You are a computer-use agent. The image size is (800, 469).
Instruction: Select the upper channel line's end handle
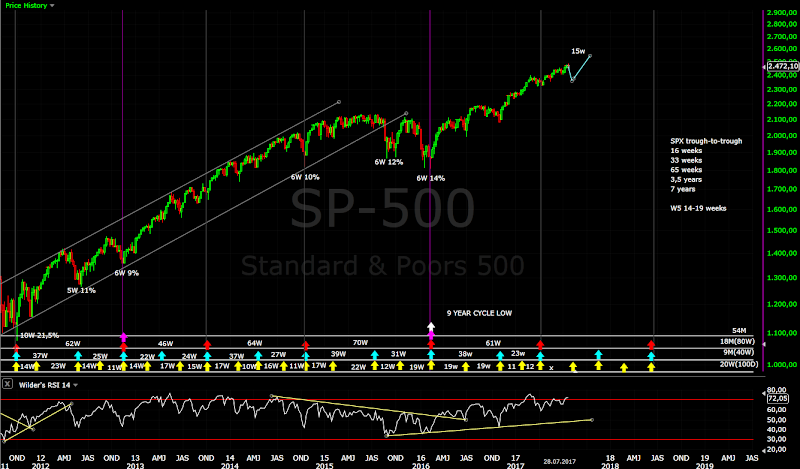coord(339,102)
